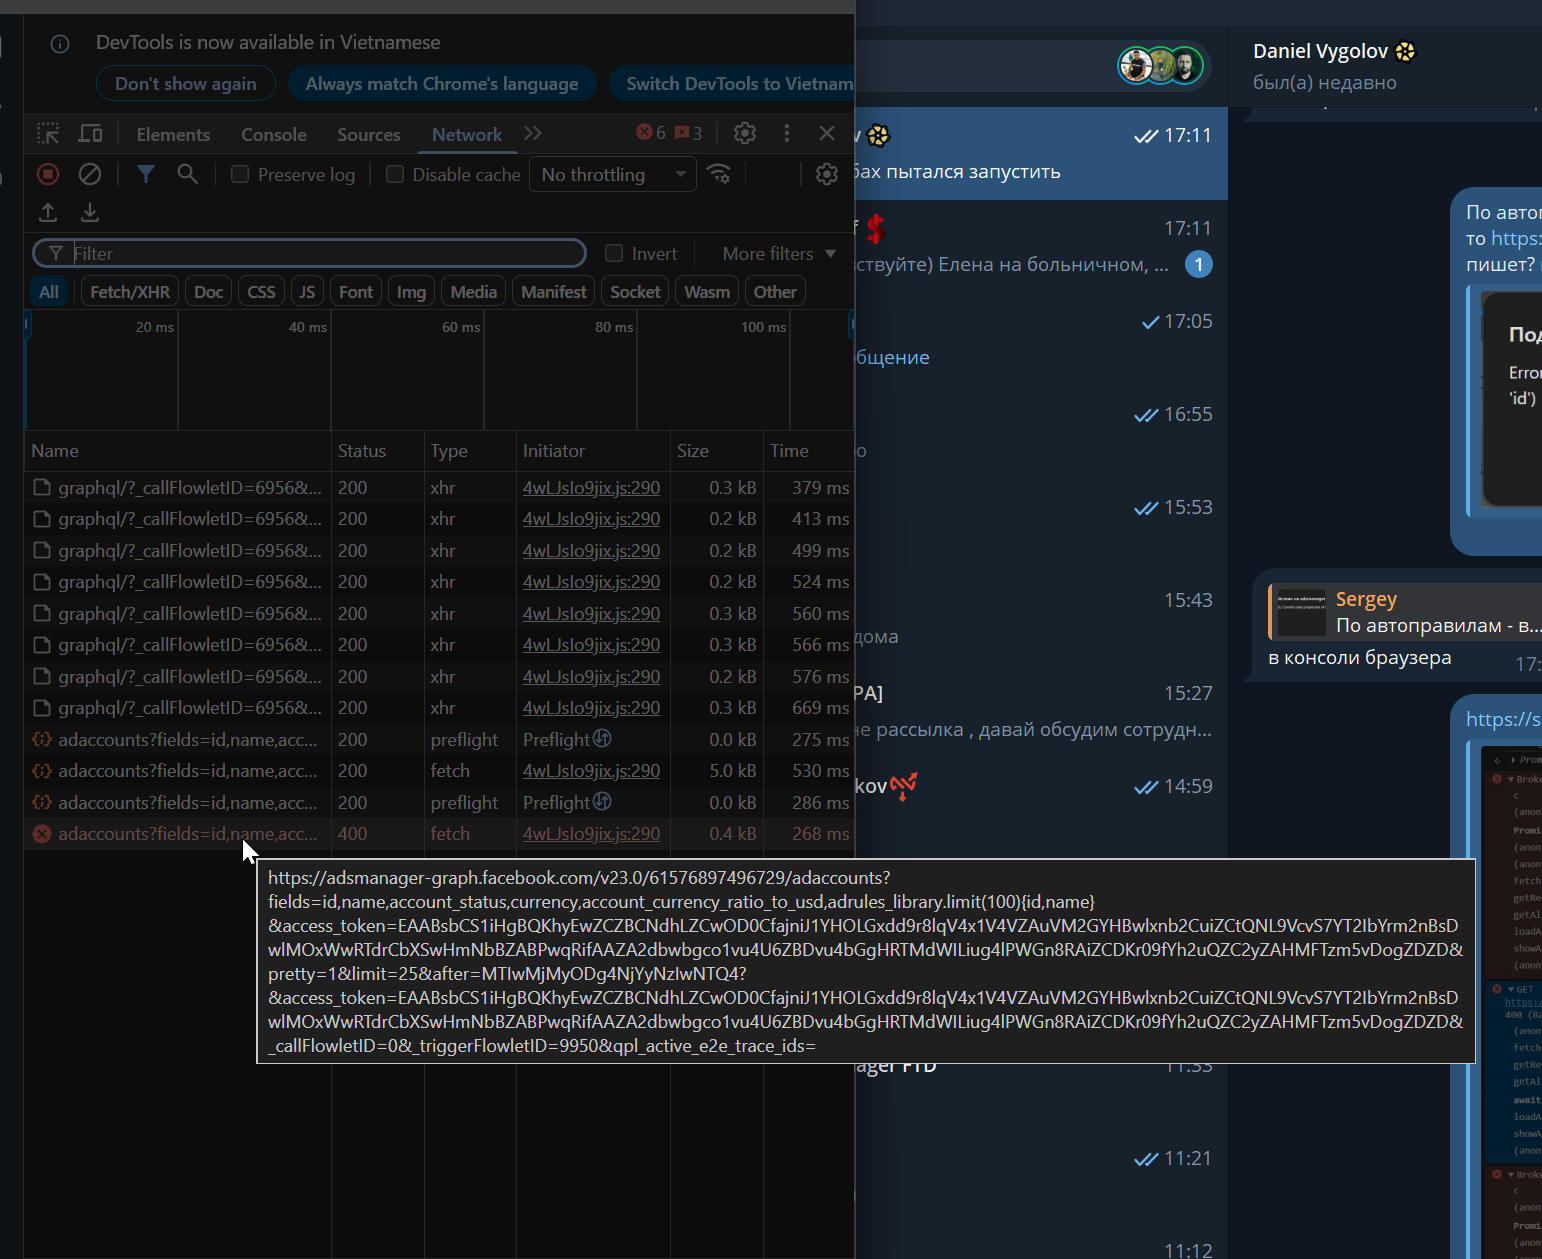The height and width of the screenshot is (1259, 1542).
Task: Switch to the Console tab
Action: (274, 134)
